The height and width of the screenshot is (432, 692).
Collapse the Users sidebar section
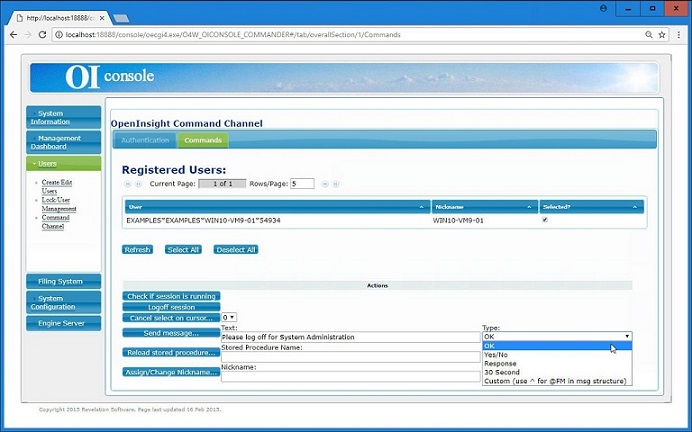64,164
